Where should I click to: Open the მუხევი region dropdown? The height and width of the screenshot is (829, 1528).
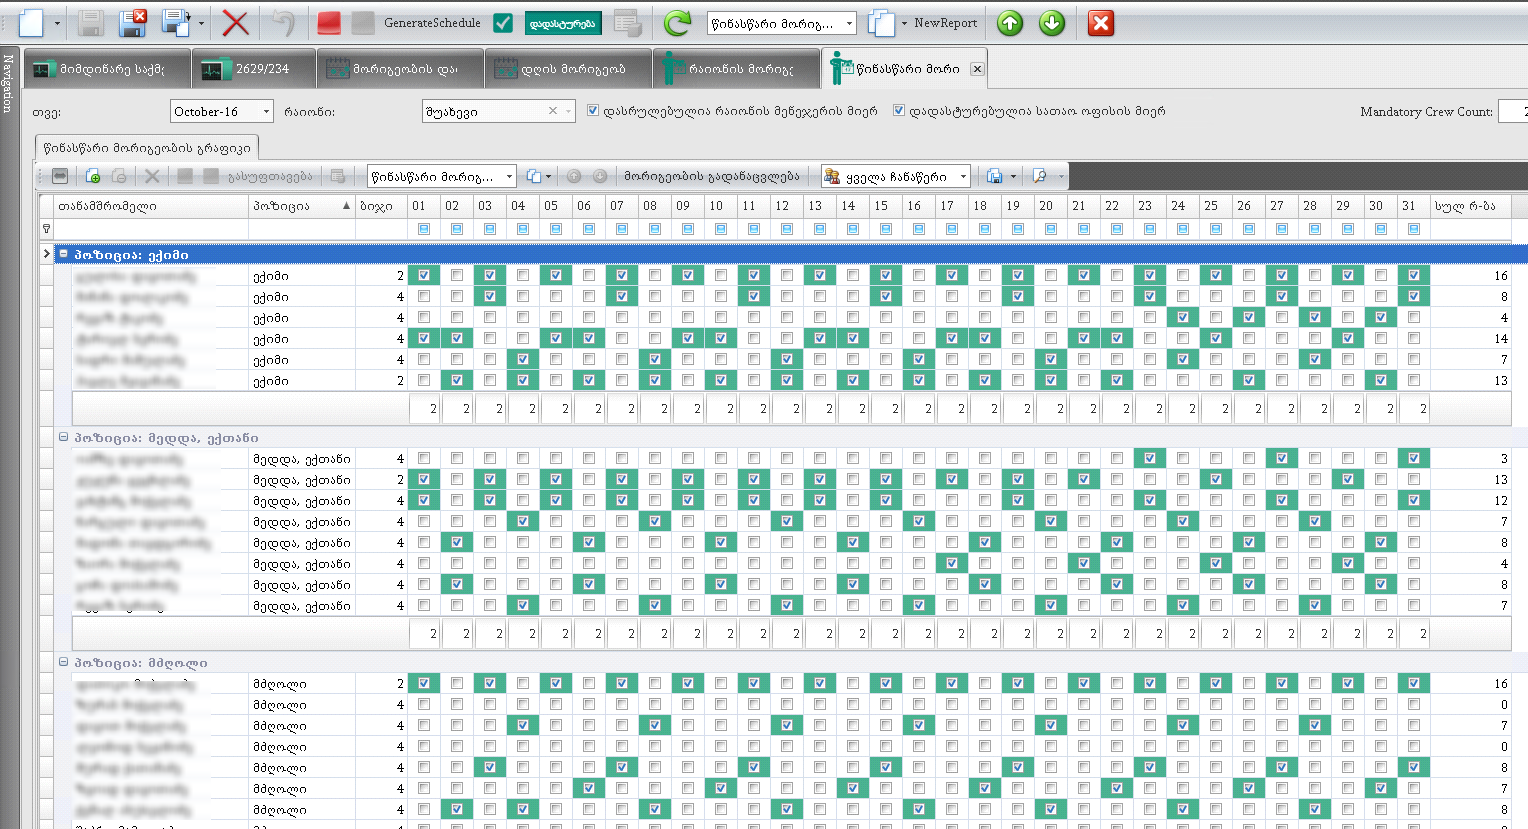pos(569,111)
